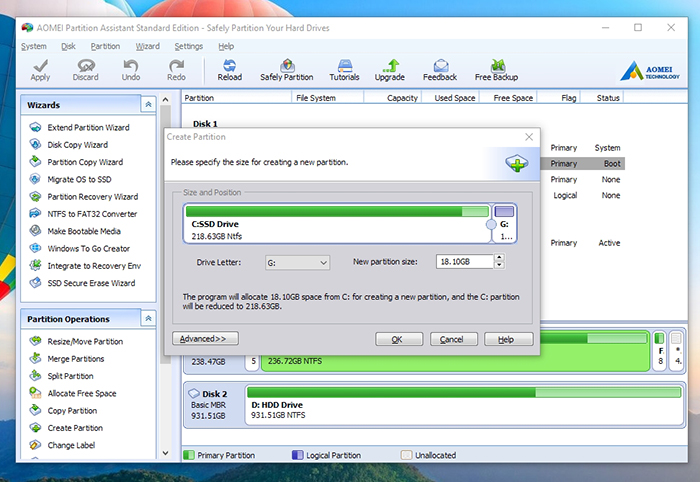
Task: Select Copy Partition operation
Action: 72,411
